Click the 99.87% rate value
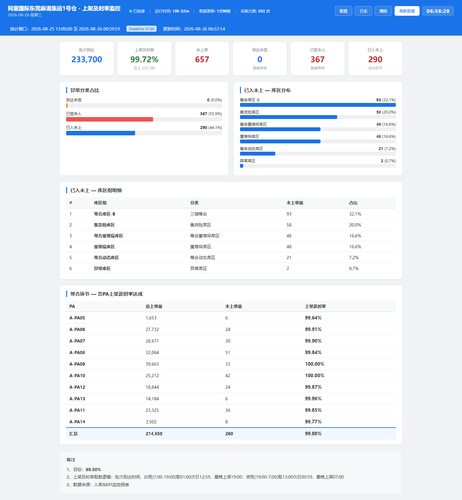 [313, 387]
